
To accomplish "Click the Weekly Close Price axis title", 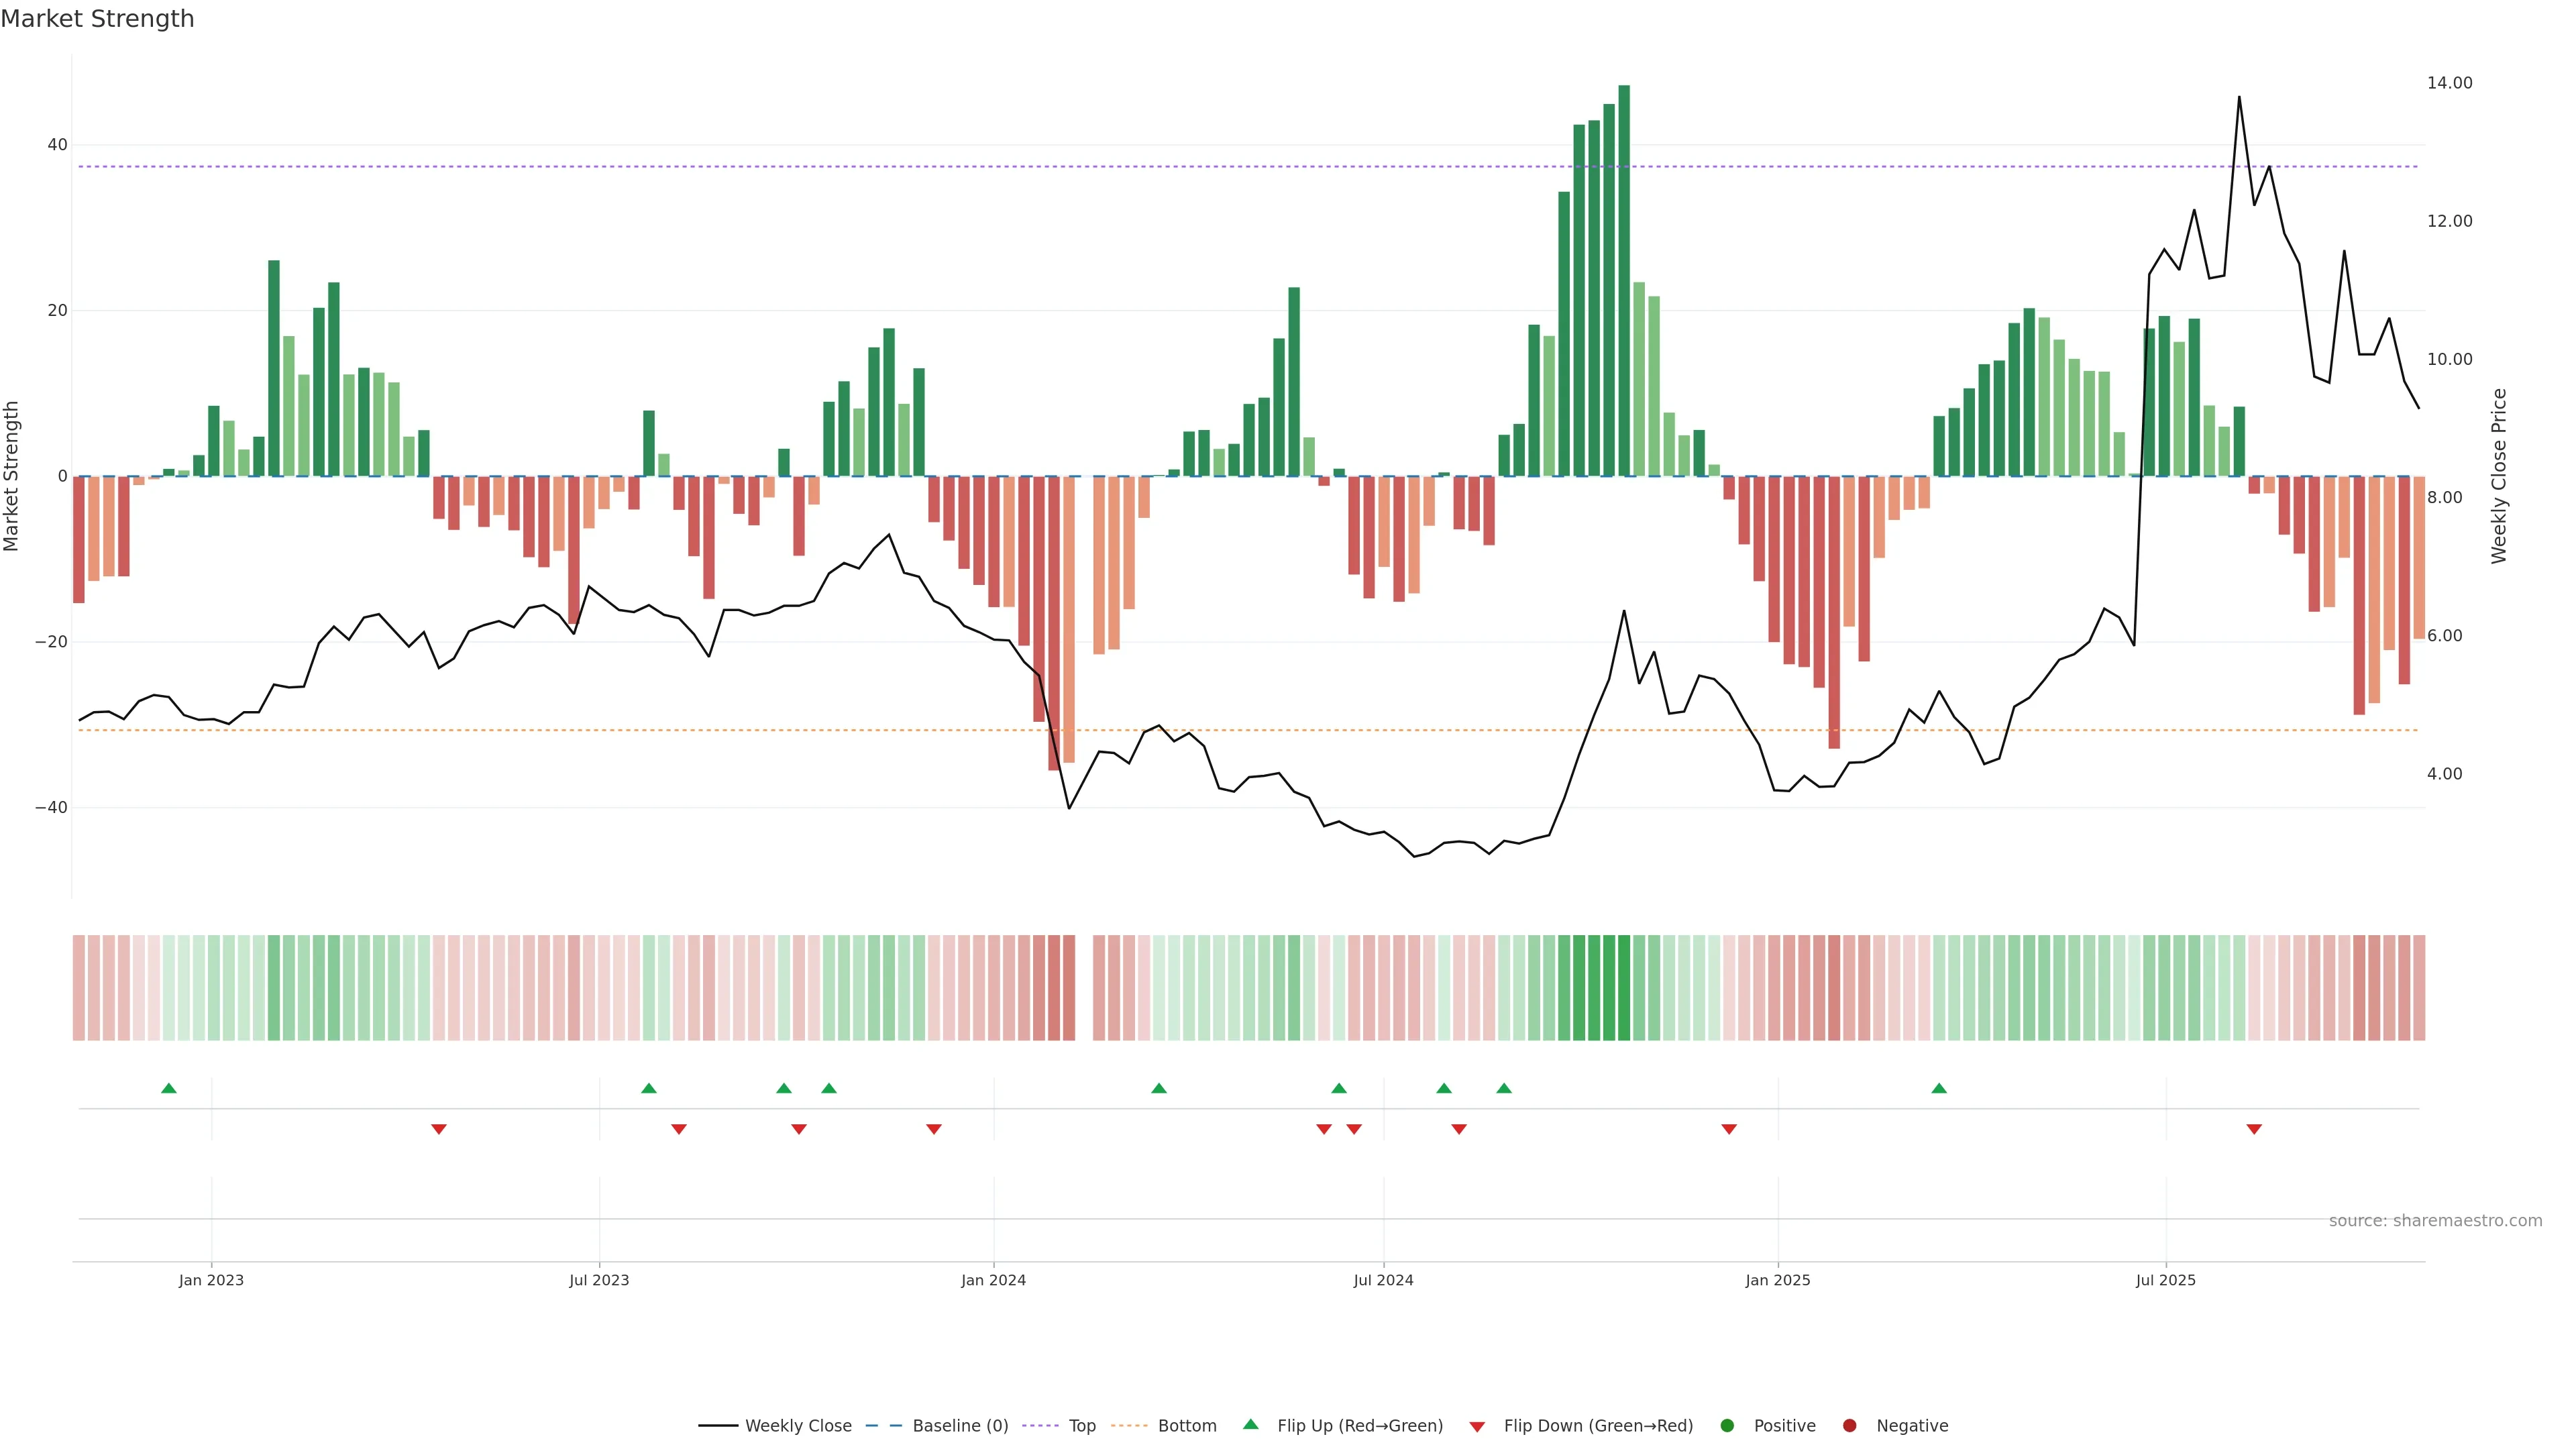I will point(2499,476).
